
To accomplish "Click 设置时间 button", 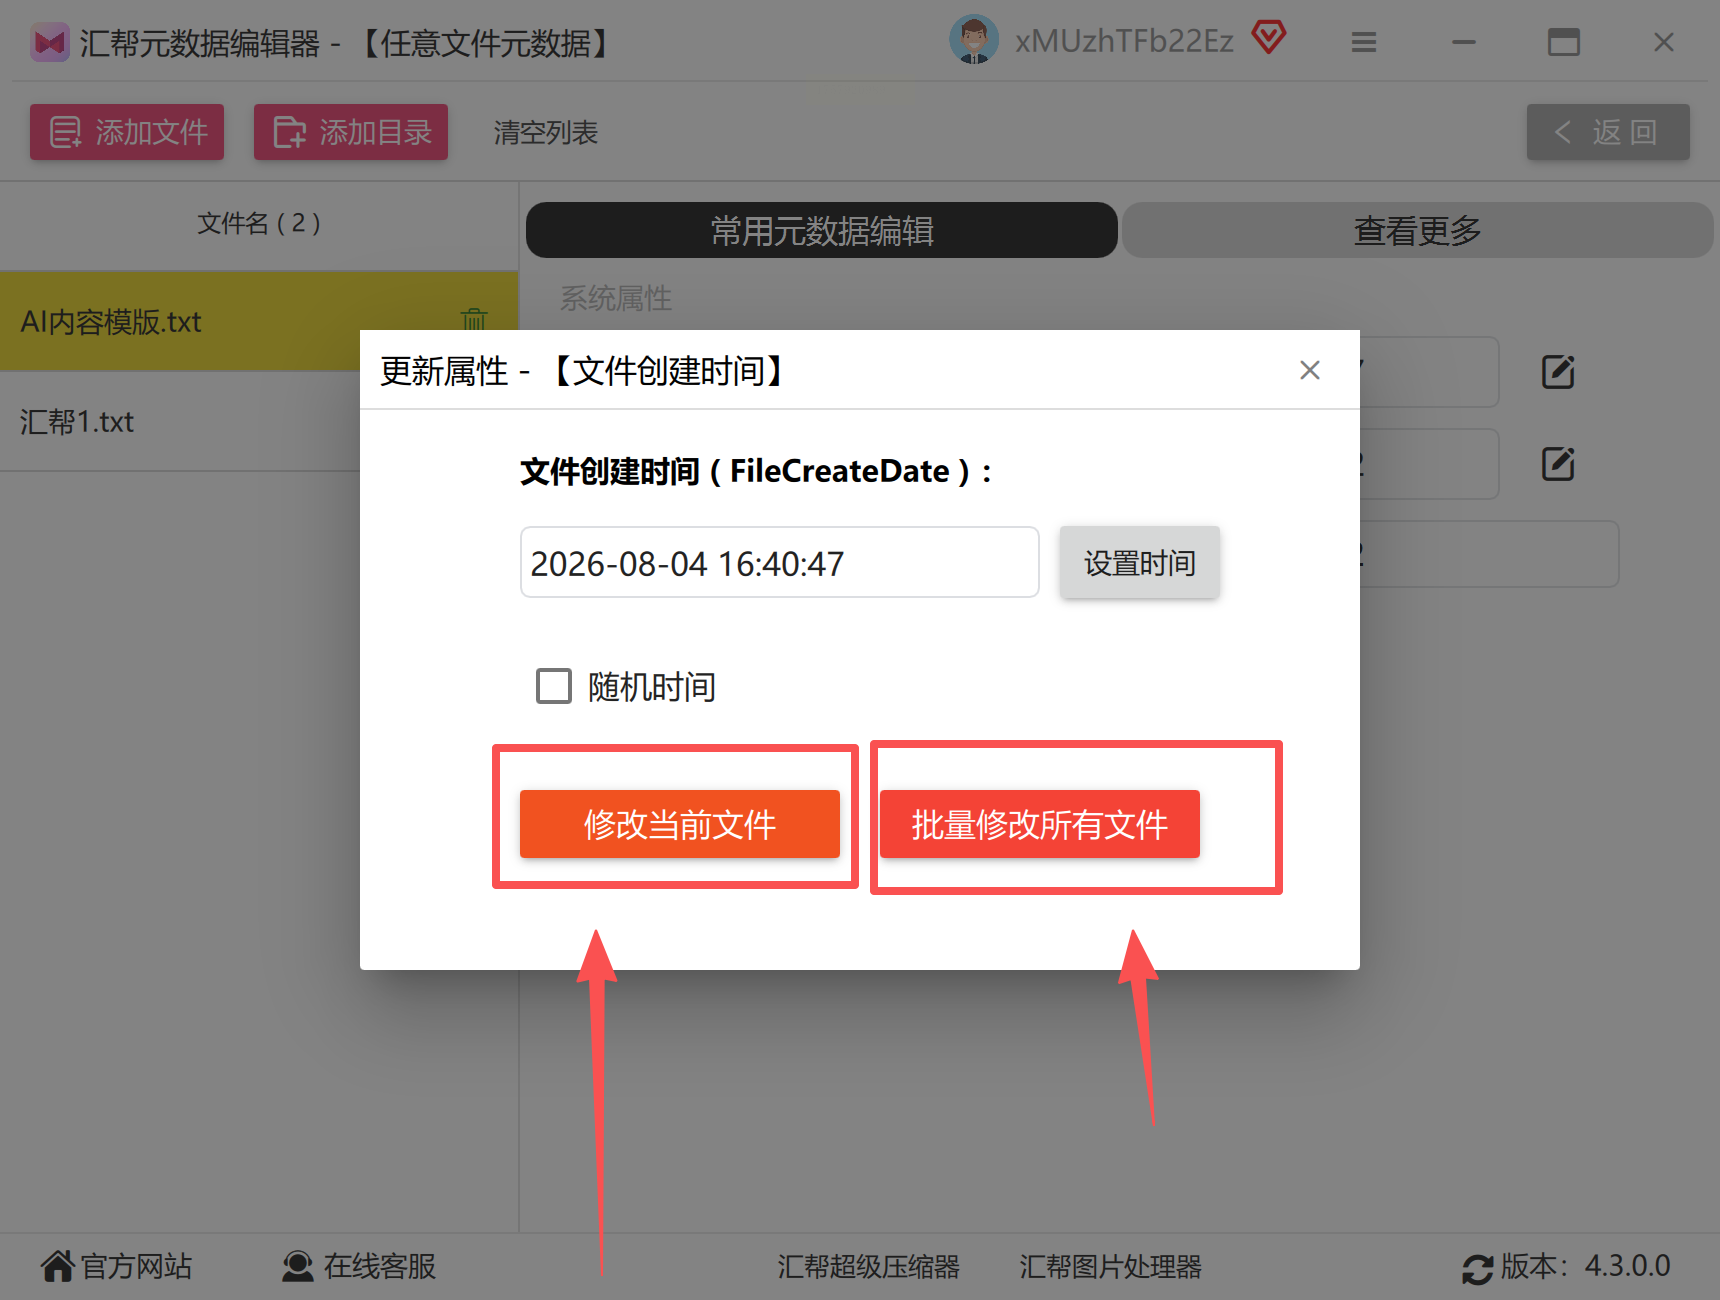I will [1139, 563].
